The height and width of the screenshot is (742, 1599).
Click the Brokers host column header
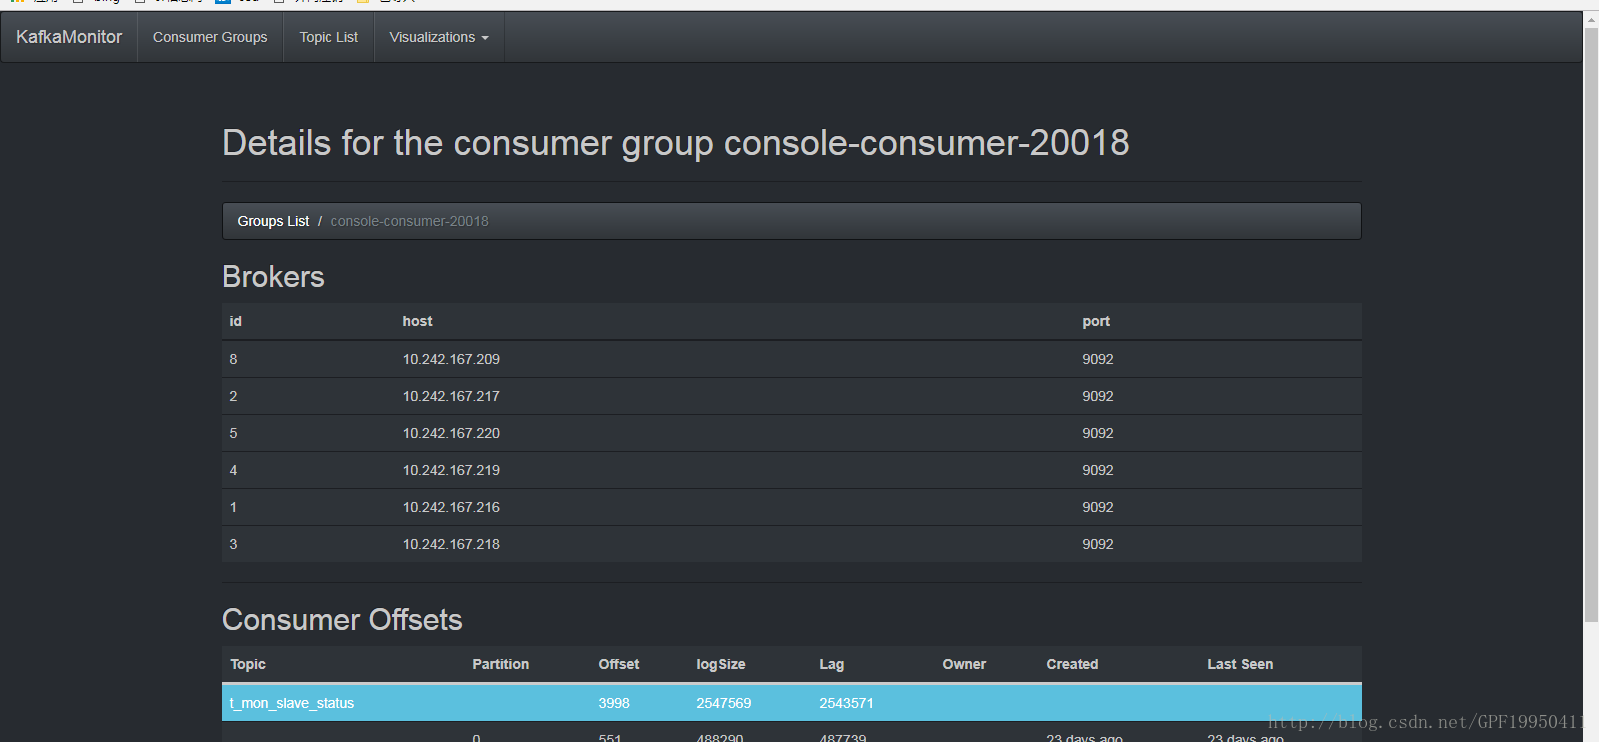[x=417, y=321]
